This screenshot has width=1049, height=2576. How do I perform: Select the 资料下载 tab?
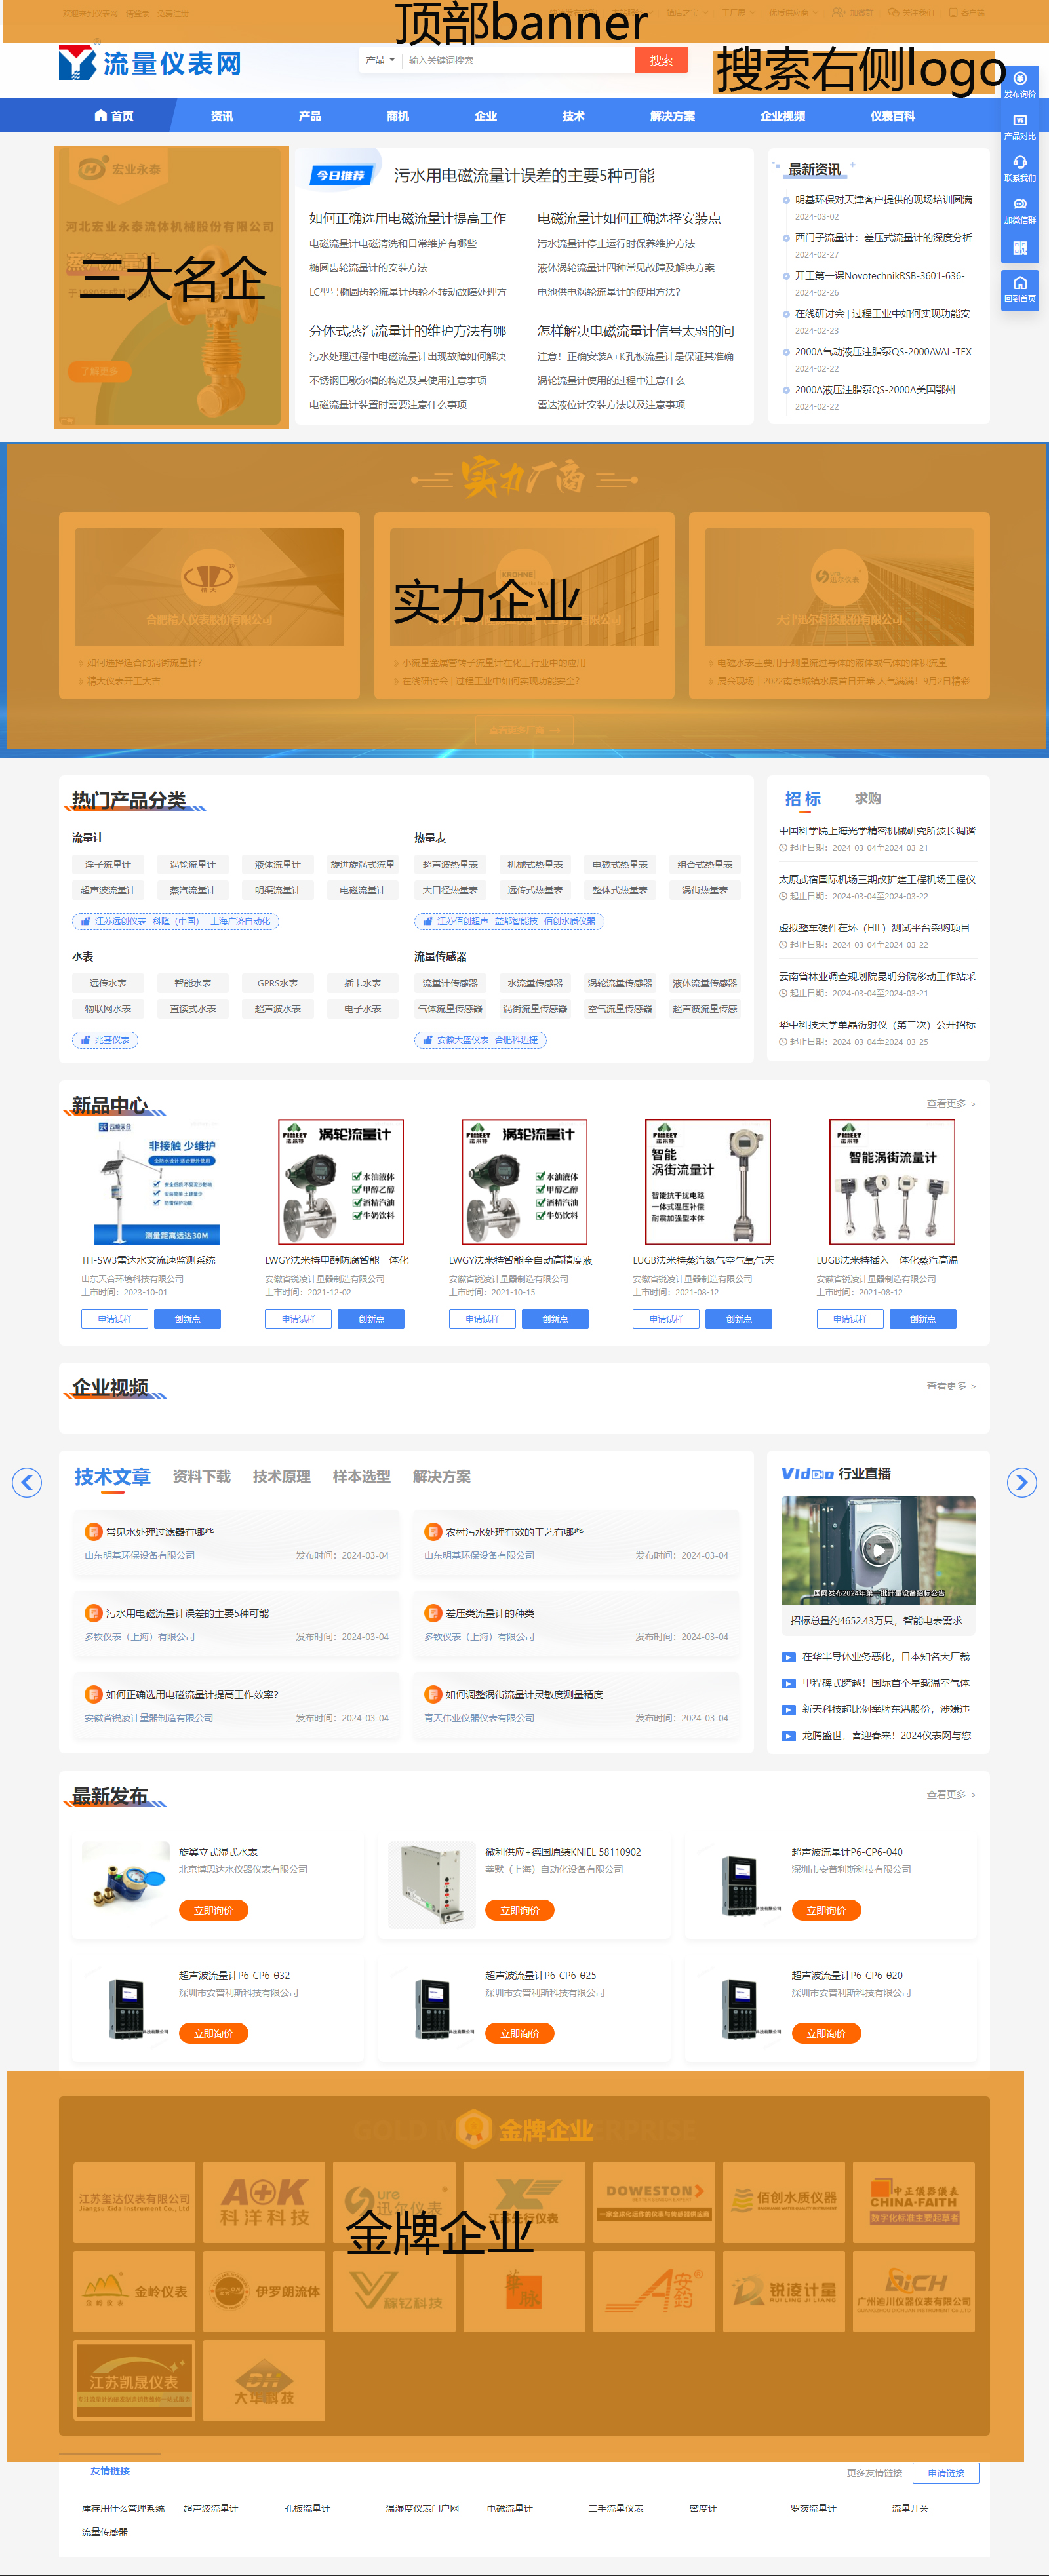(201, 1477)
